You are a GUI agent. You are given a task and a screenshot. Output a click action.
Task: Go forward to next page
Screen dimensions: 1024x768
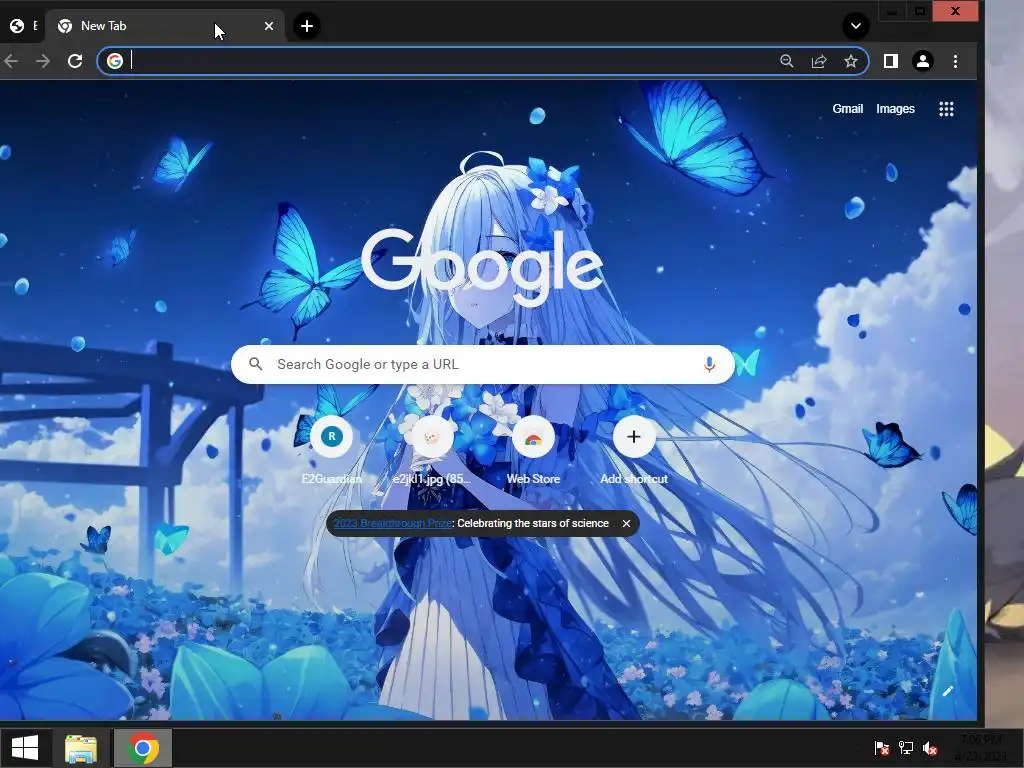pyautogui.click(x=43, y=61)
